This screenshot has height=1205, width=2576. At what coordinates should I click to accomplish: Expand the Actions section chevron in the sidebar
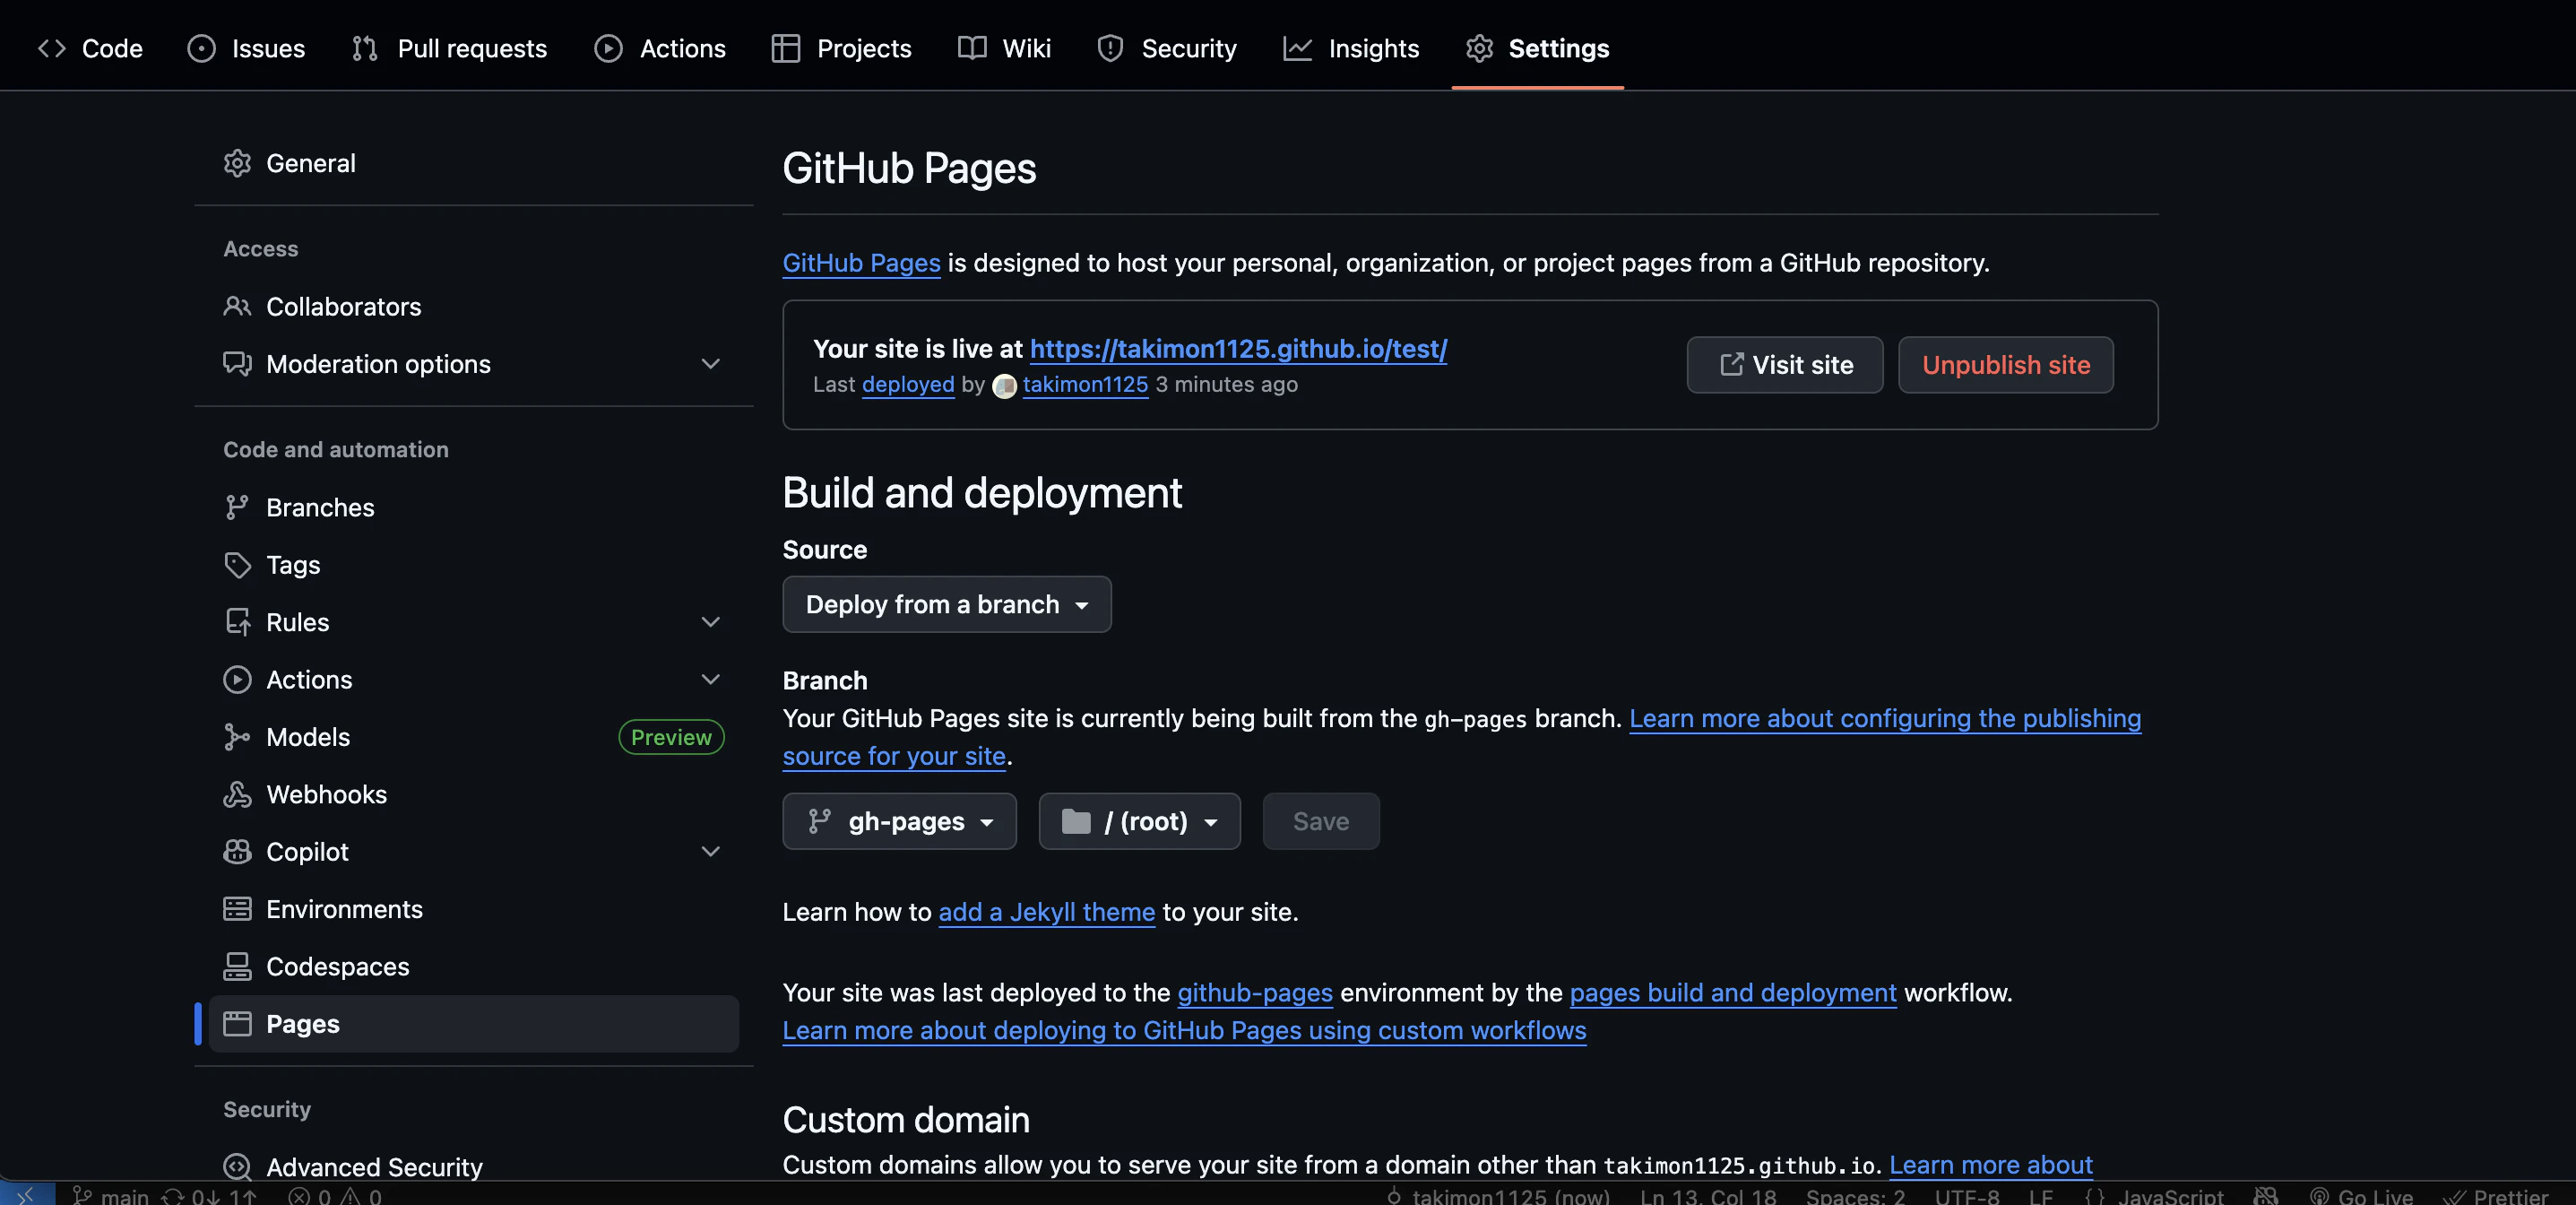pos(710,679)
